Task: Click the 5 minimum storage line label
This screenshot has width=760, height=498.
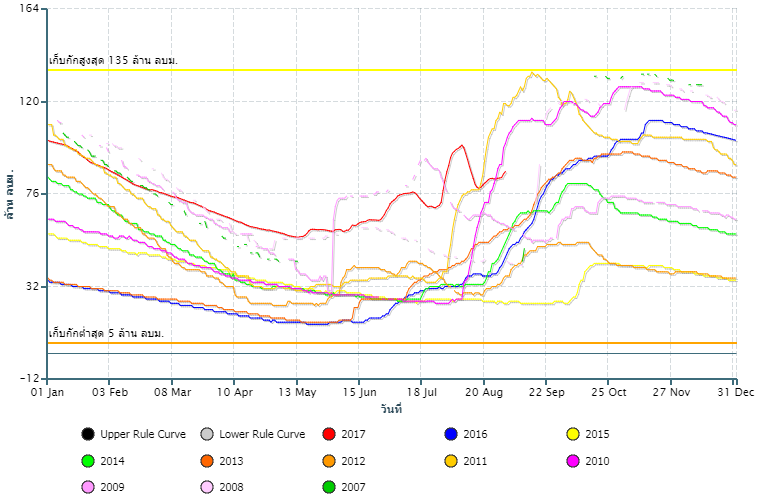Action: click(106, 333)
